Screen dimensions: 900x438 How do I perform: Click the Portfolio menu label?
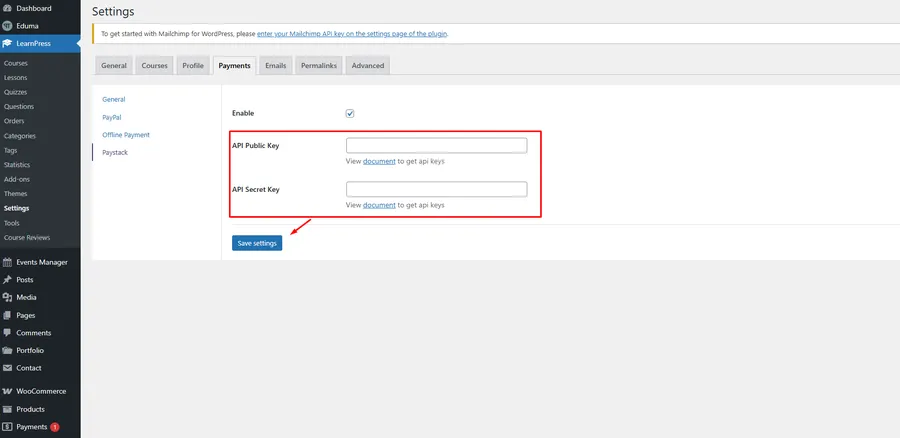(x=30, y=350)
